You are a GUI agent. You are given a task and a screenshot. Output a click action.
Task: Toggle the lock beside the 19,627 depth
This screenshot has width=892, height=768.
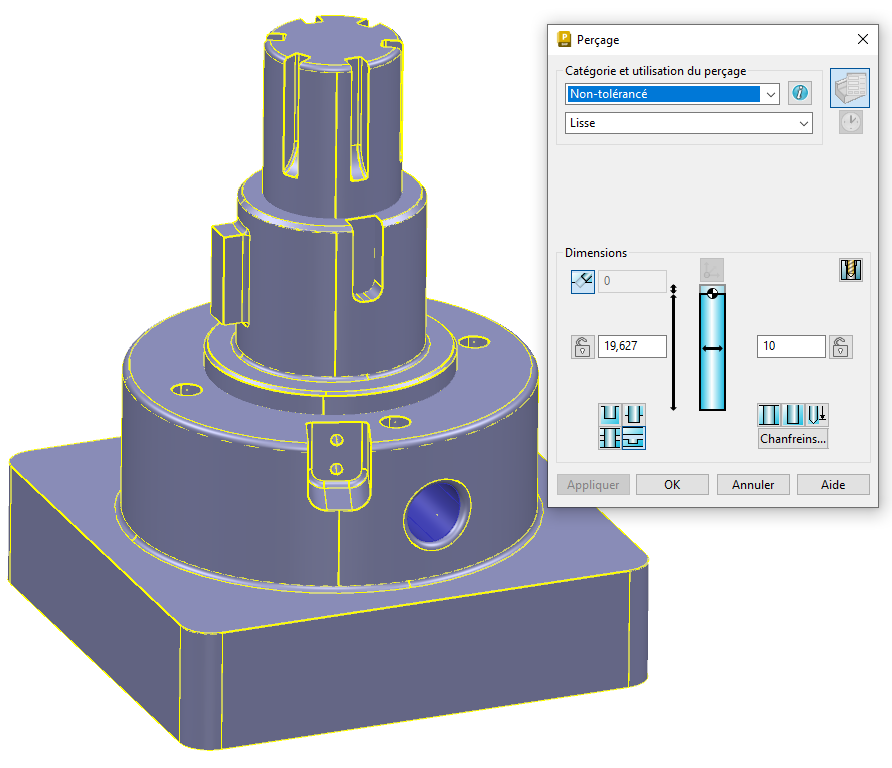tap(582, 347)
